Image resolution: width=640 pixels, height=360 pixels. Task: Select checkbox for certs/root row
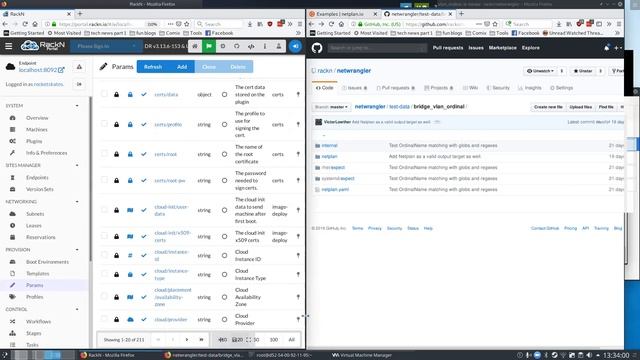click(x=104, y=154)
